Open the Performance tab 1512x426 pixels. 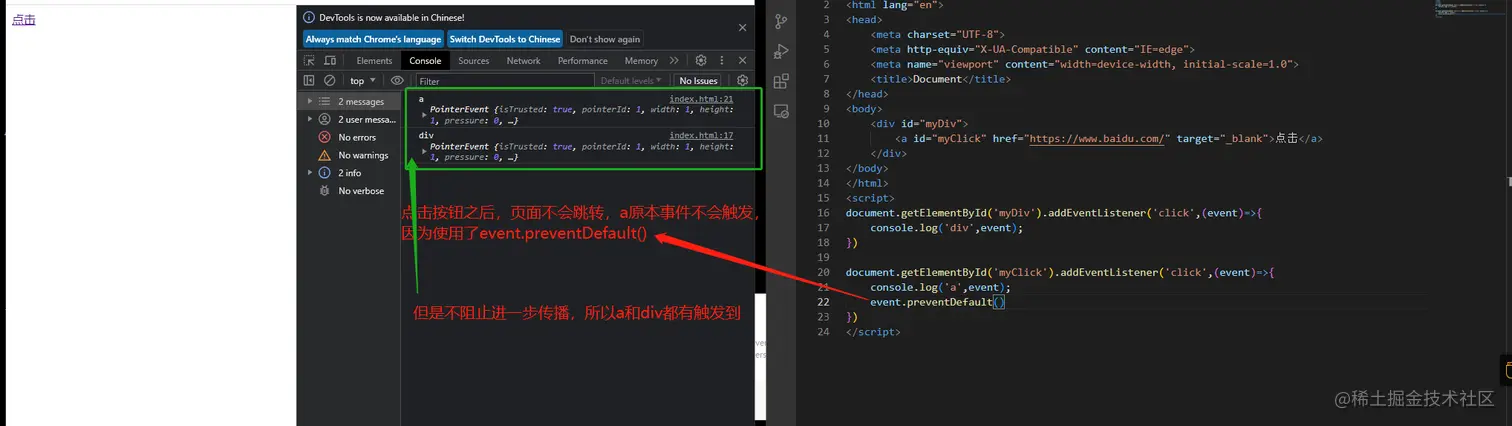tap(583, 61)
